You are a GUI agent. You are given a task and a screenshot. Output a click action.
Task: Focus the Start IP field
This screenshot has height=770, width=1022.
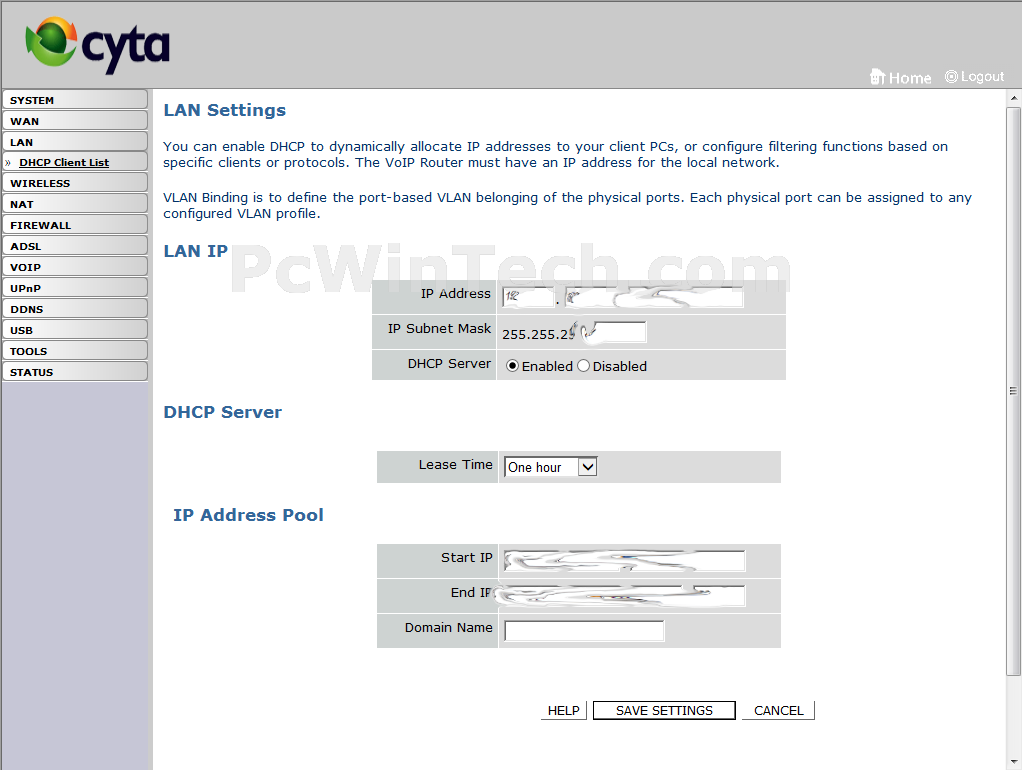(624, 561)
